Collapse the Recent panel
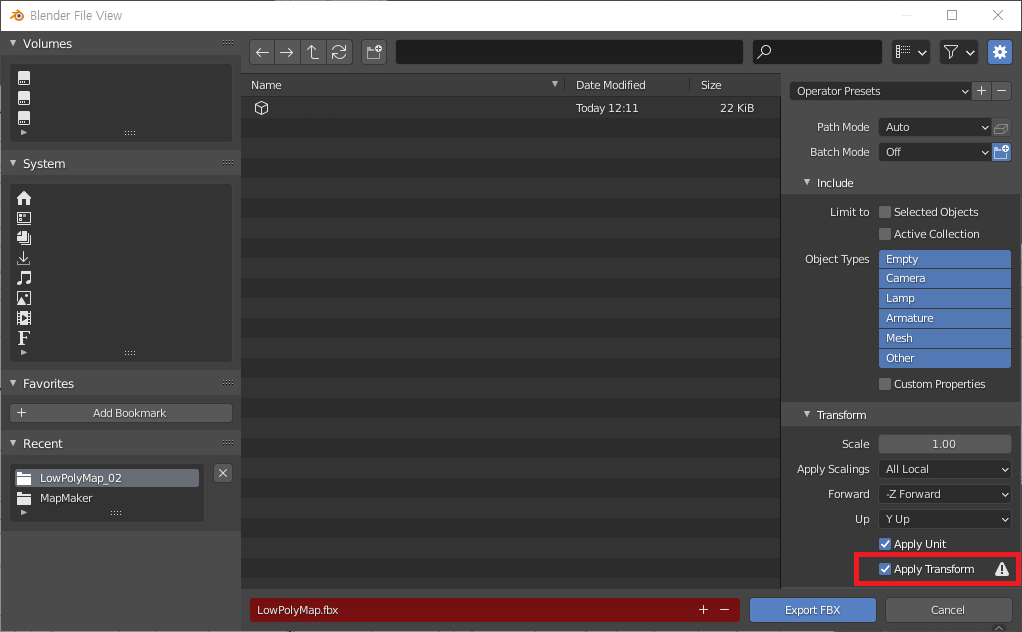The height and width of the screenshot is (632, 1022). pyautogui.click(x=13, y=444)
